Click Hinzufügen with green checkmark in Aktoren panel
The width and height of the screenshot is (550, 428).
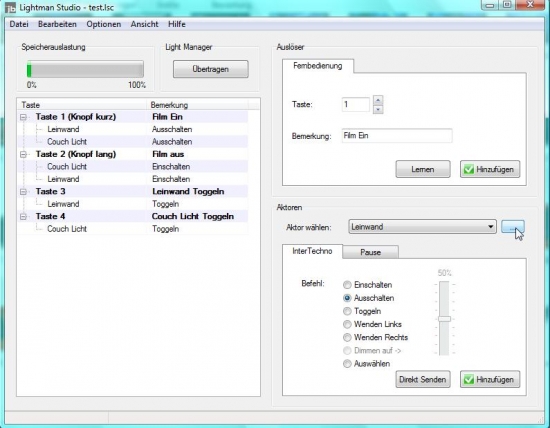click(x=490, y=380)
